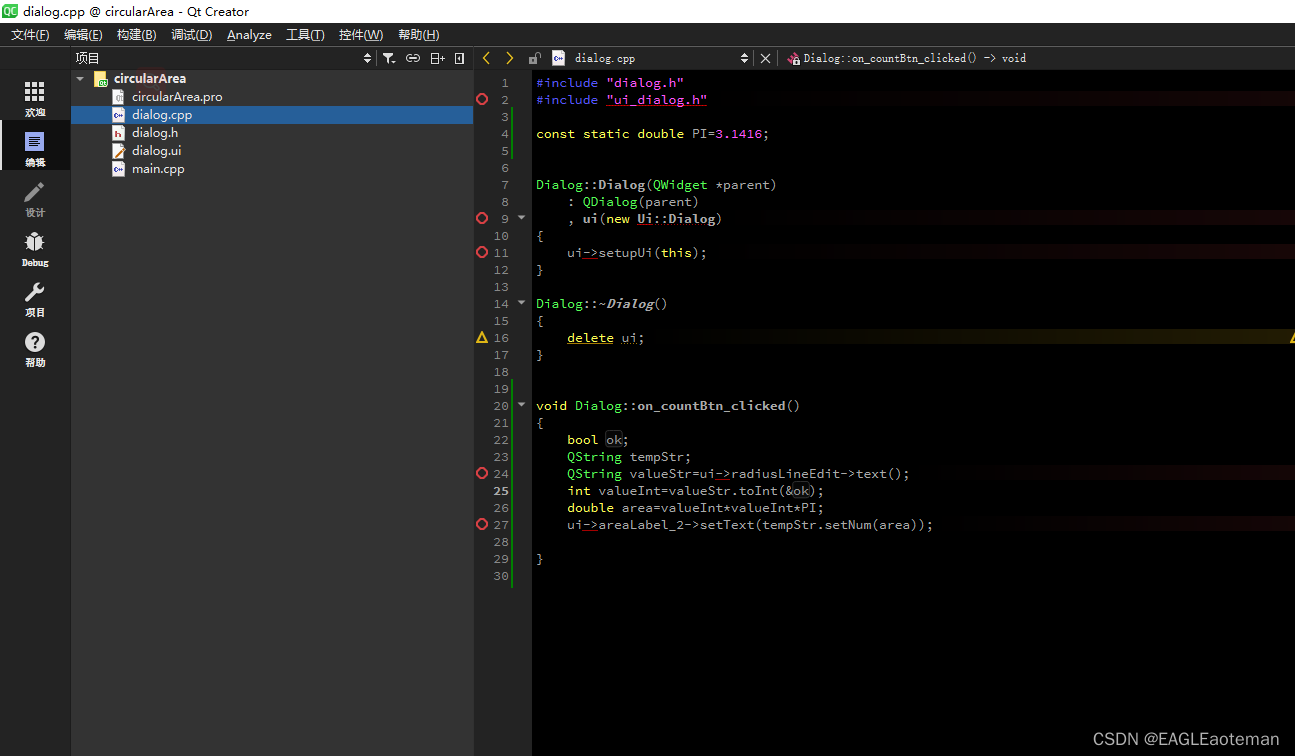Open the Help mode (帮助) question icon
The width and height of the screenshot is (1295, 756).
35,348
